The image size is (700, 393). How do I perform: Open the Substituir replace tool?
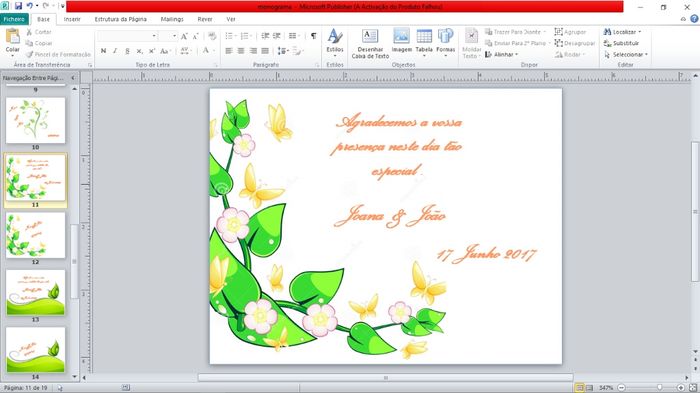click(621, 43)
